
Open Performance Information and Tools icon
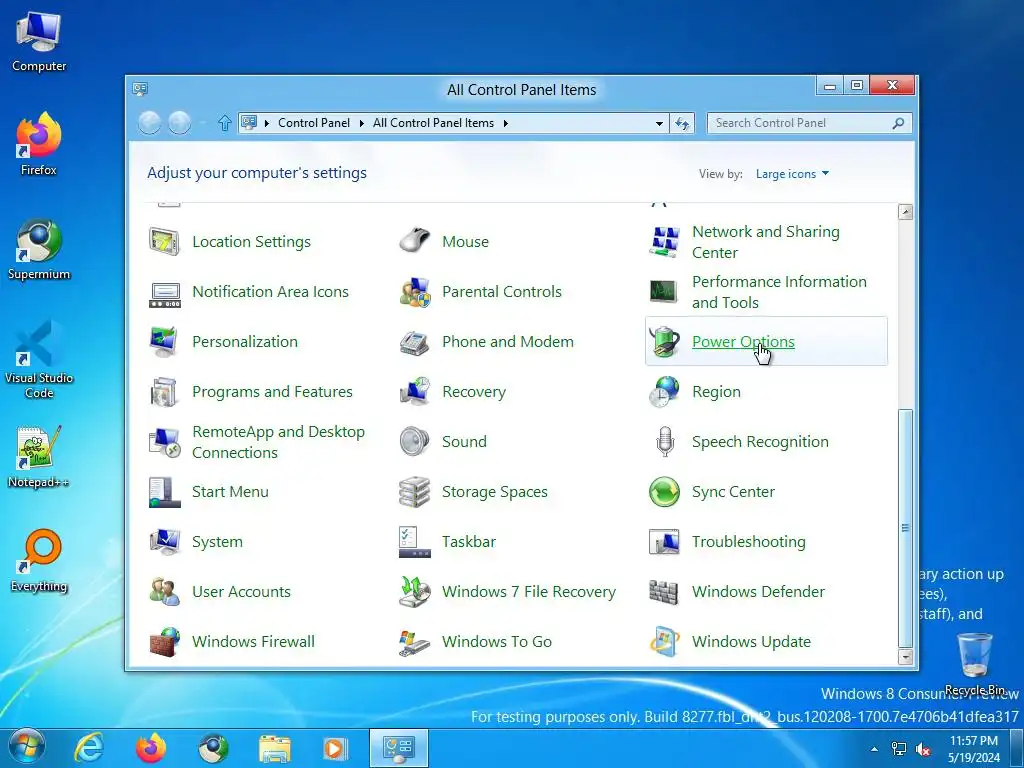tap(664, 292)
